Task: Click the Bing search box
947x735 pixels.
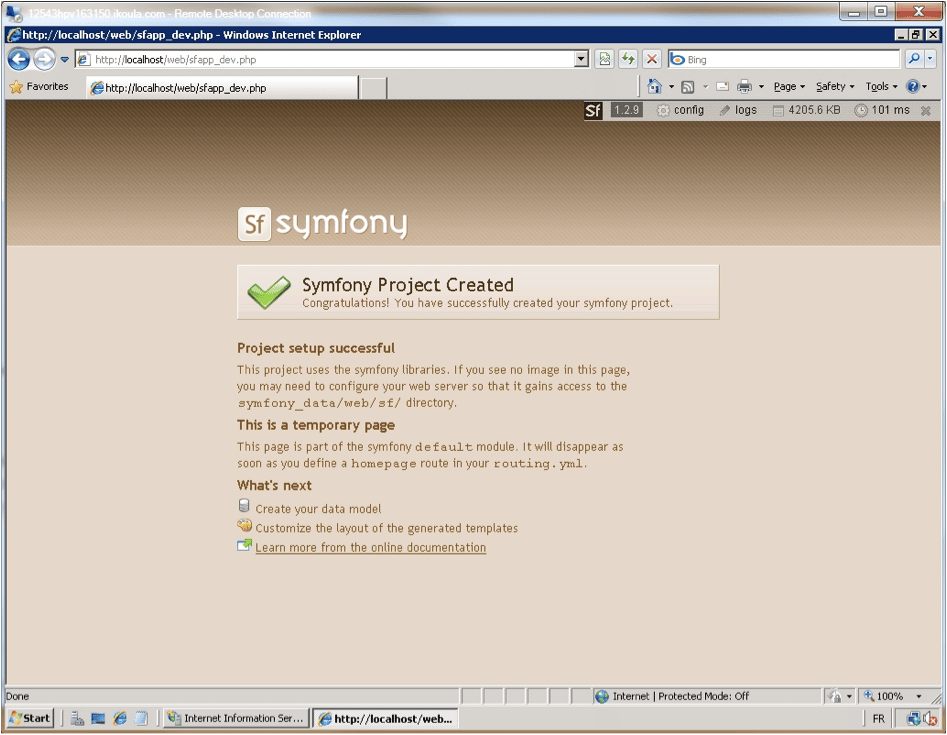Action: click(784, 59)
